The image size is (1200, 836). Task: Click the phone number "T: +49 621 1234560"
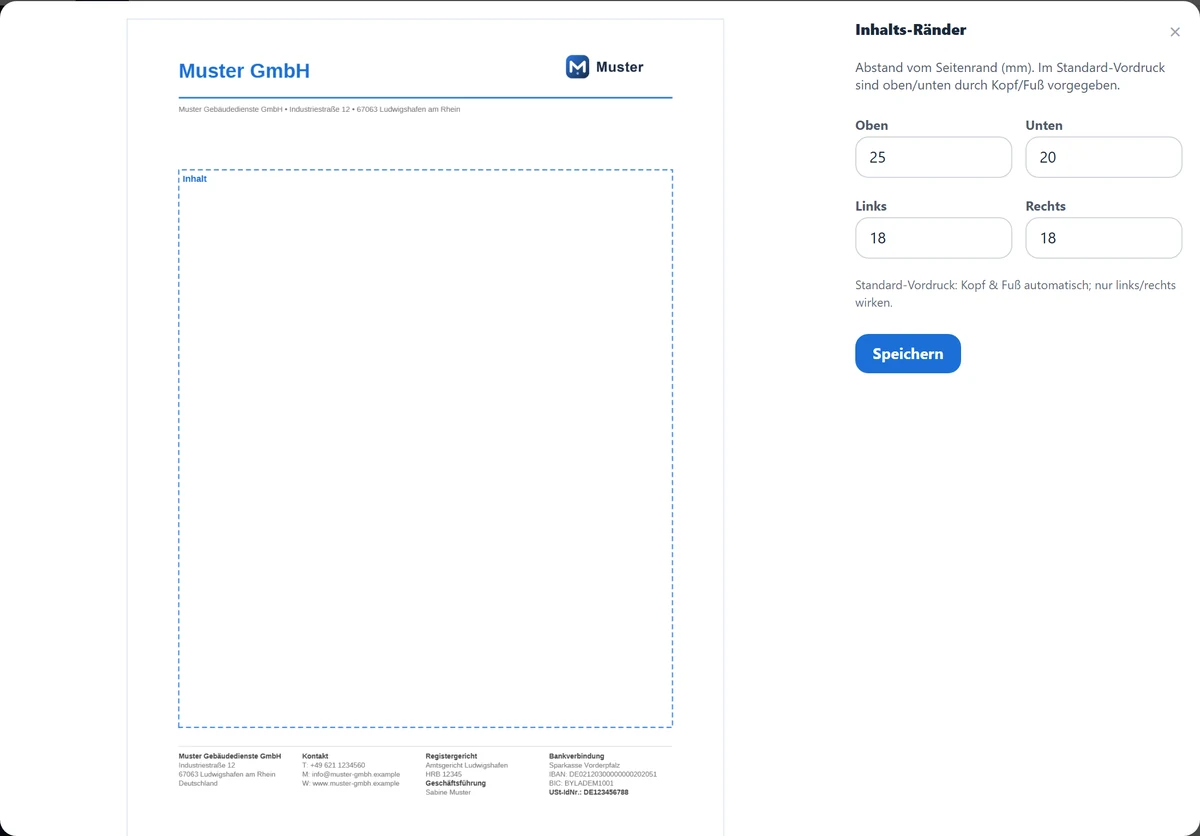(333, 765)
